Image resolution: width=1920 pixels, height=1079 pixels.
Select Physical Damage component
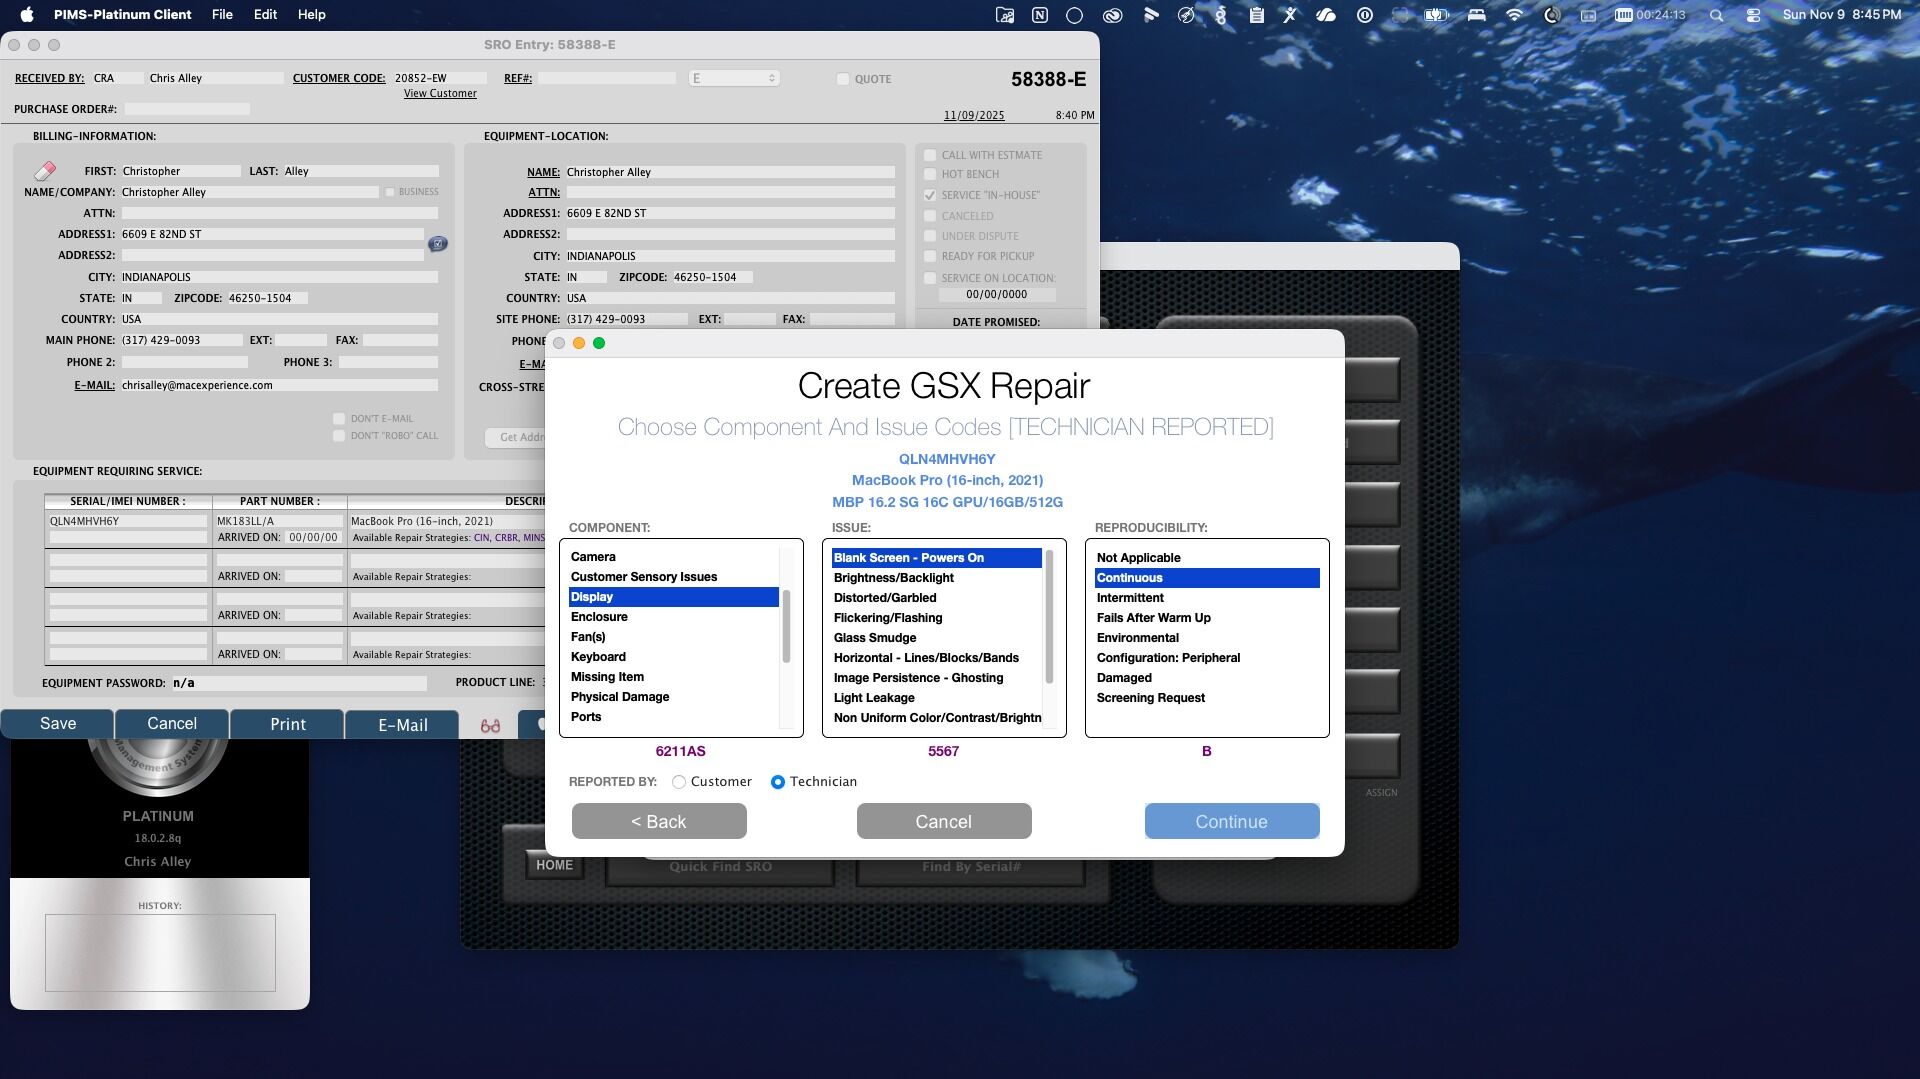coord(674,697)
